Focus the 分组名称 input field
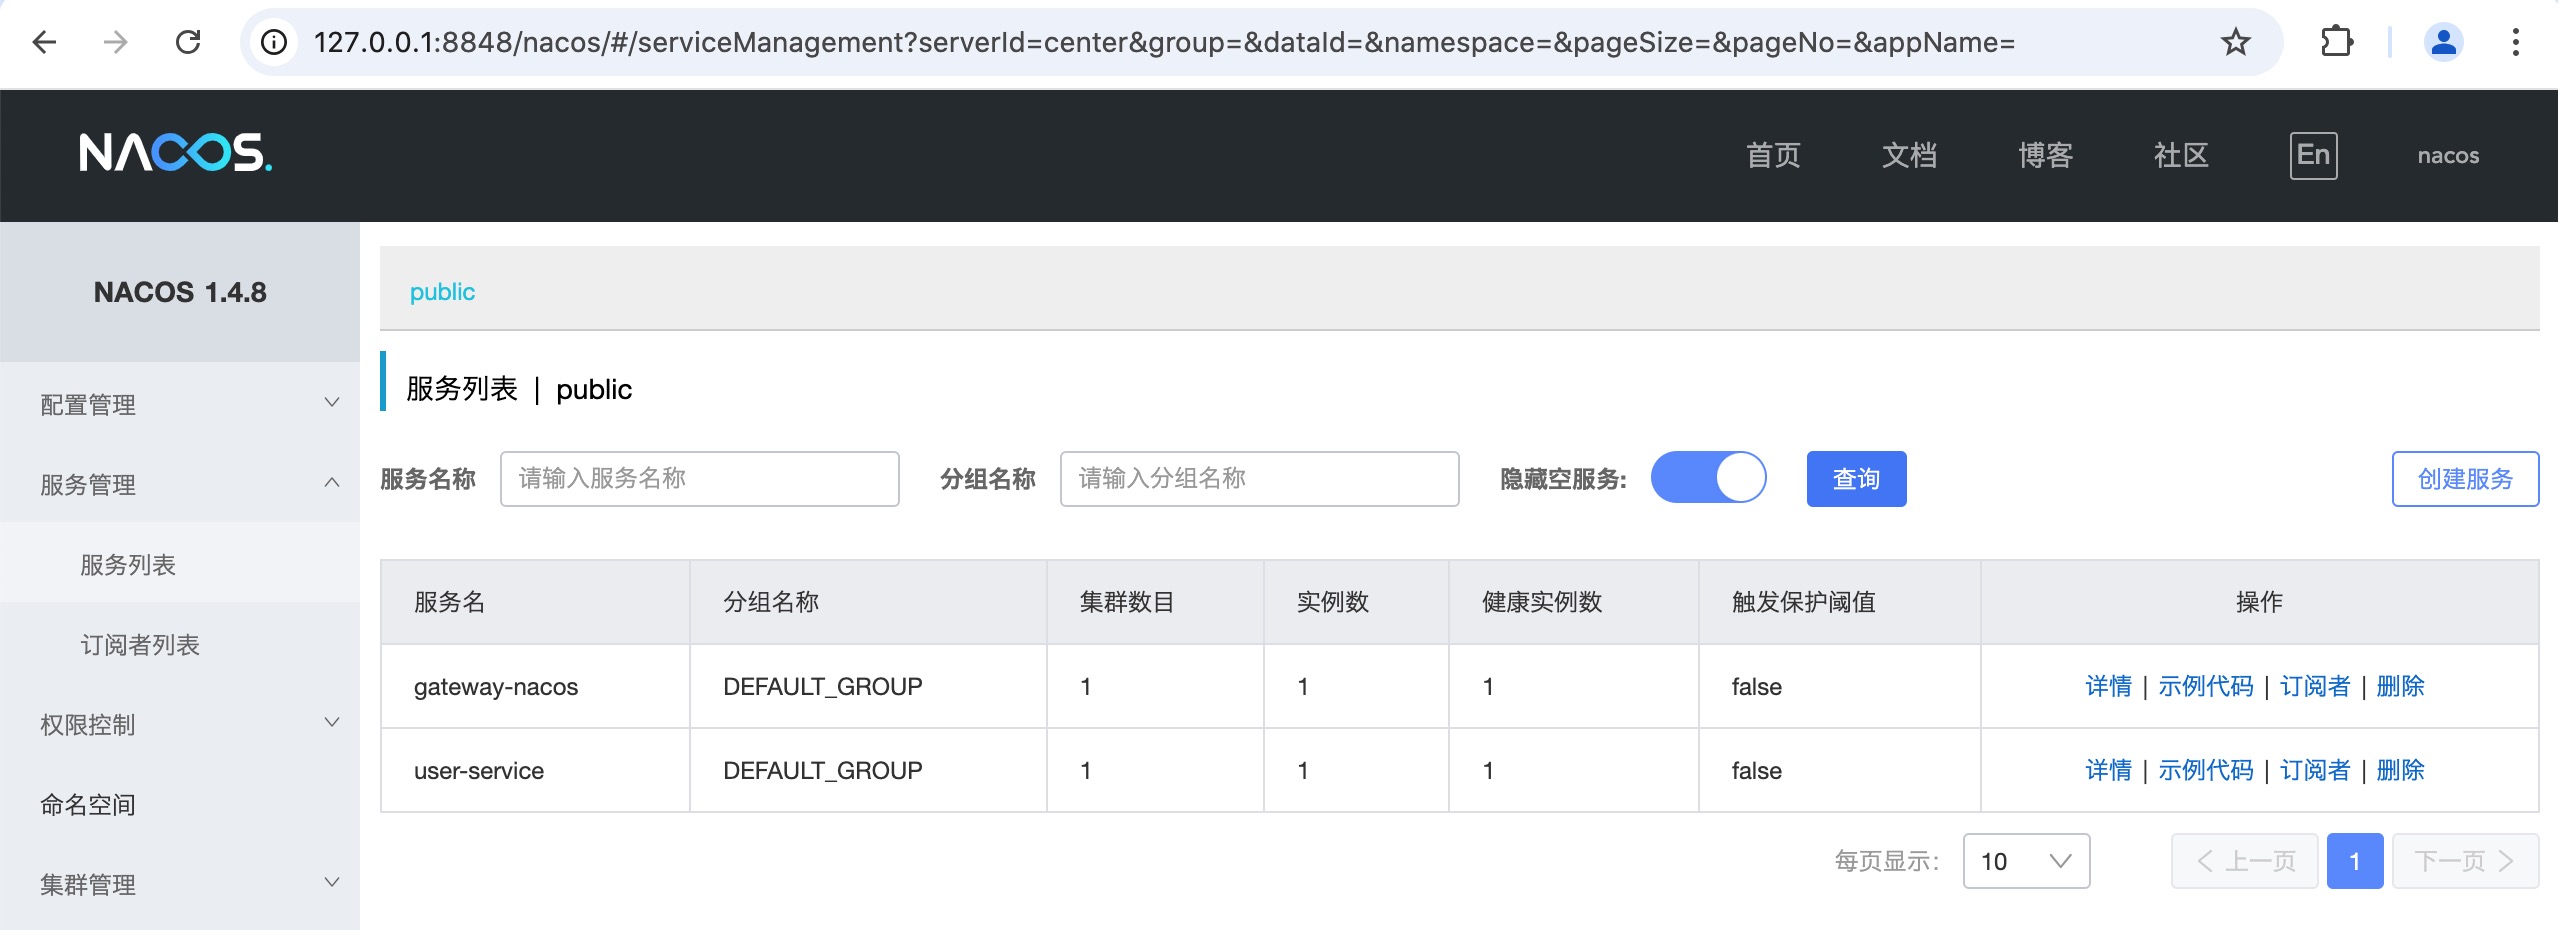The image size is (2559, 930). coord(1259,479)
